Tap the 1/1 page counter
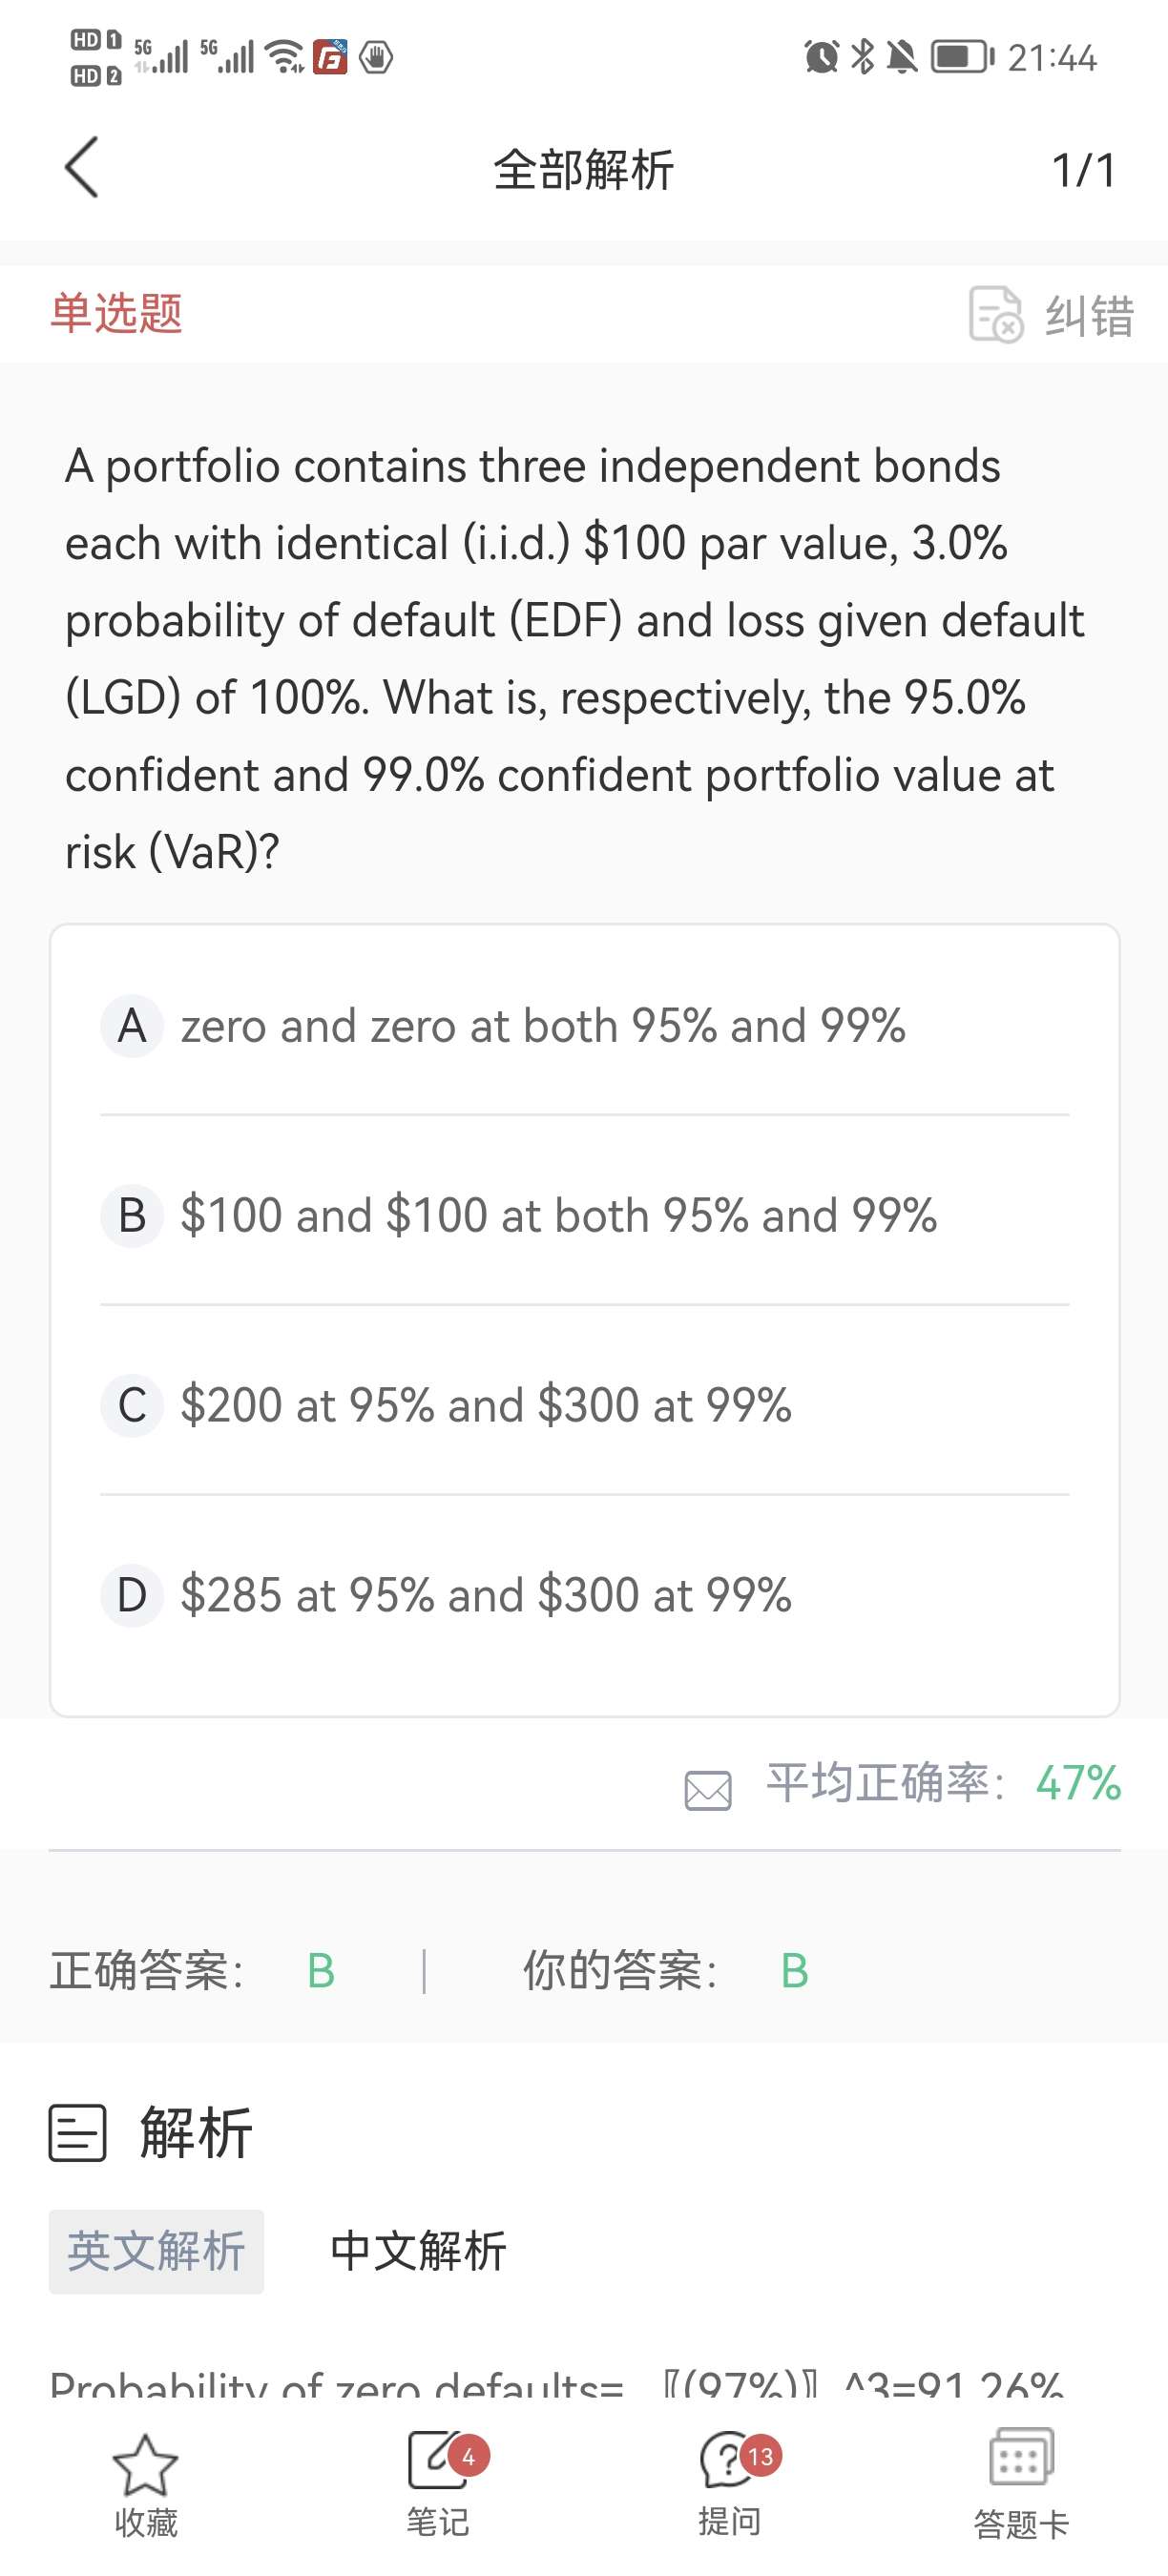Image resolution: width=1168 pixels, height=2576 pixels. 1083,170
